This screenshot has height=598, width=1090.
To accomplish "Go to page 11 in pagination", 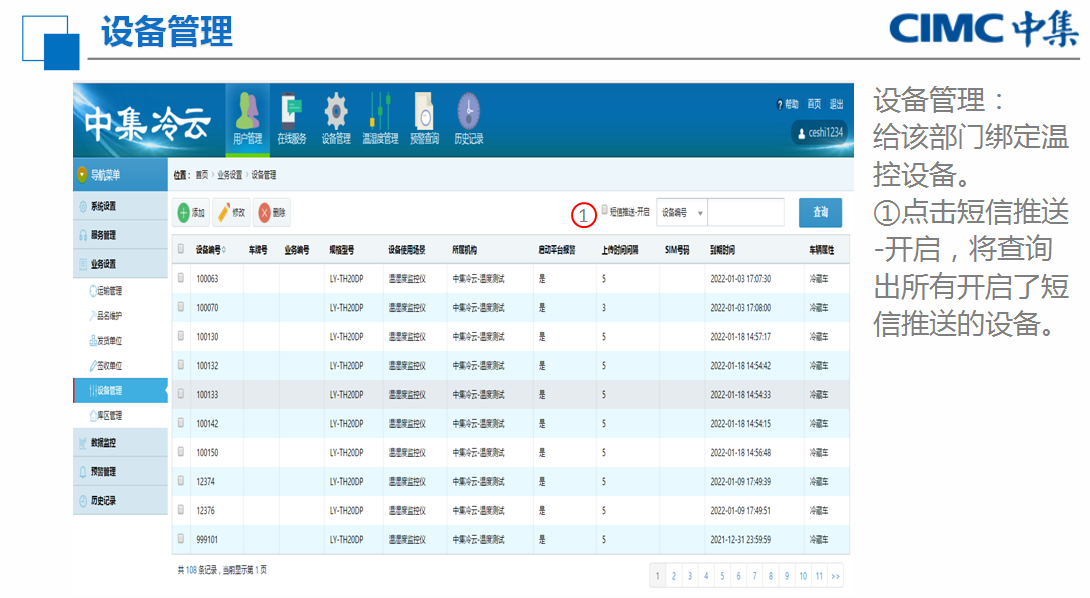I will pyautogui.click(x=820, y=576).
